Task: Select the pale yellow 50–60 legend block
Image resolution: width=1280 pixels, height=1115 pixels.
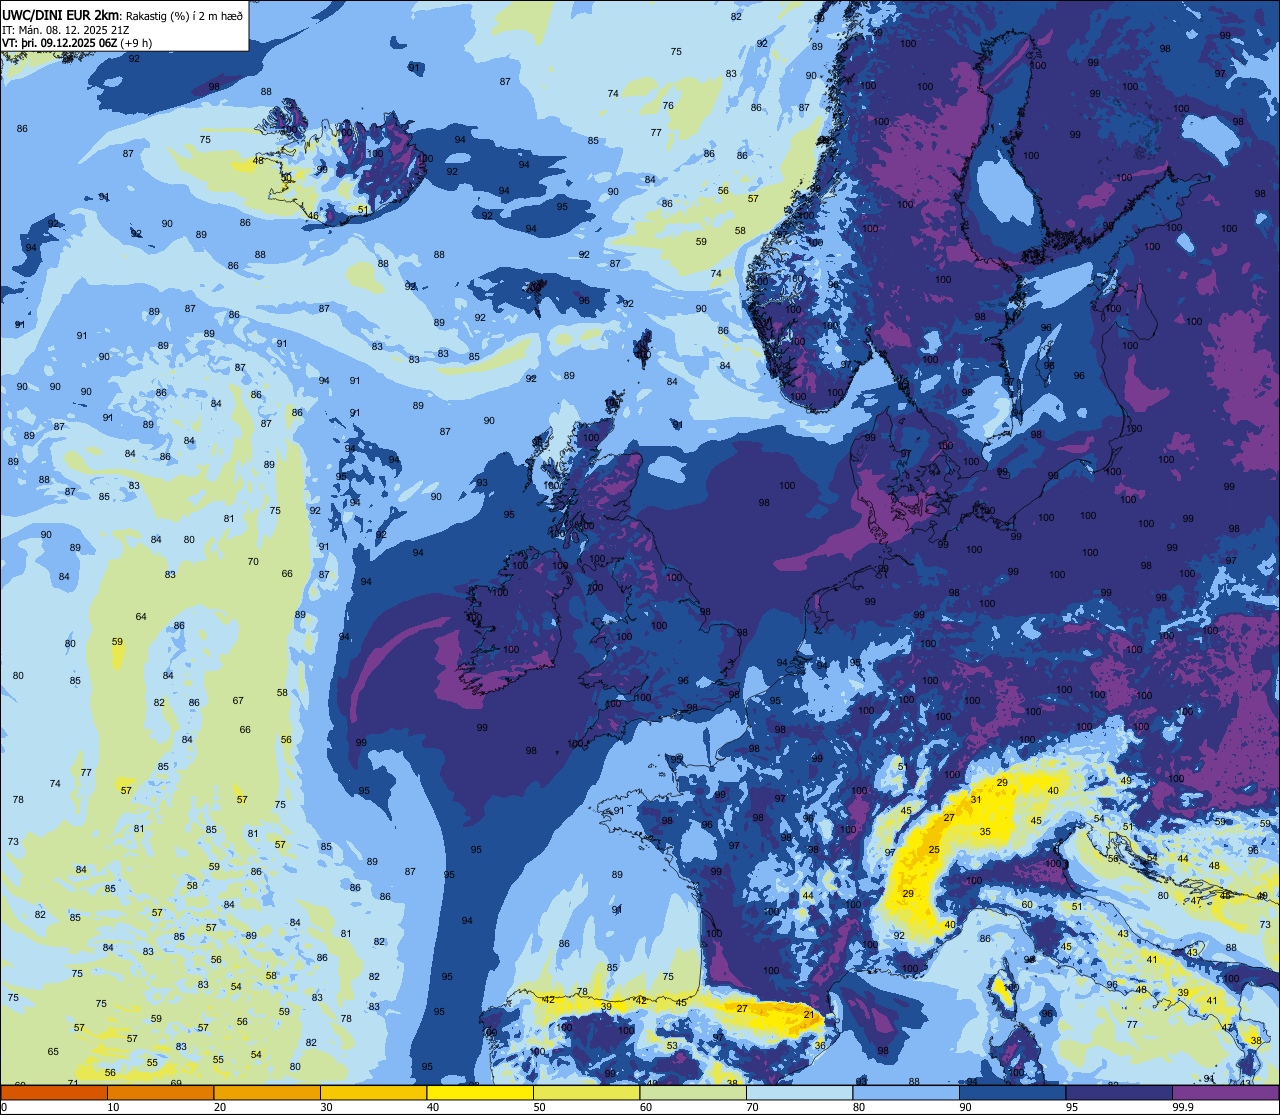Action: tap(586, 1092)
